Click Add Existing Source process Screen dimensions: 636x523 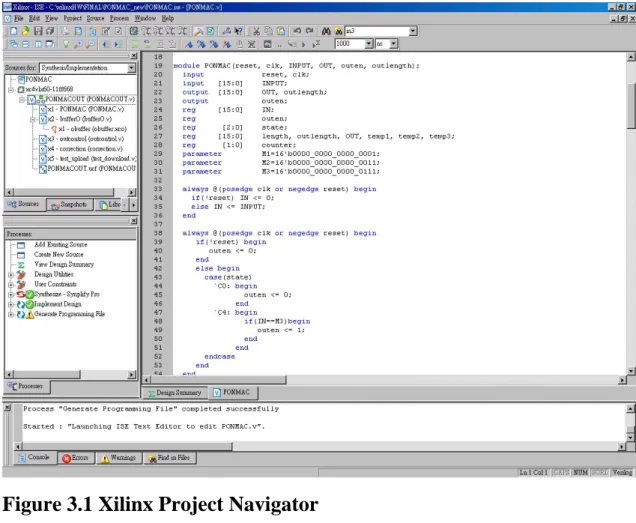[x=61, y=245]
